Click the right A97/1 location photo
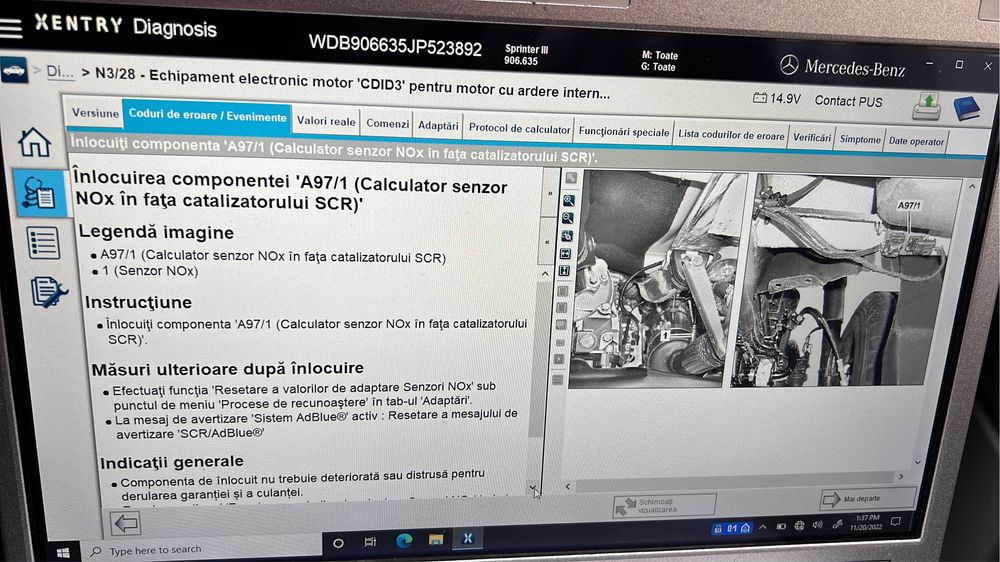 pyautogui.click(x=845, y=281)
